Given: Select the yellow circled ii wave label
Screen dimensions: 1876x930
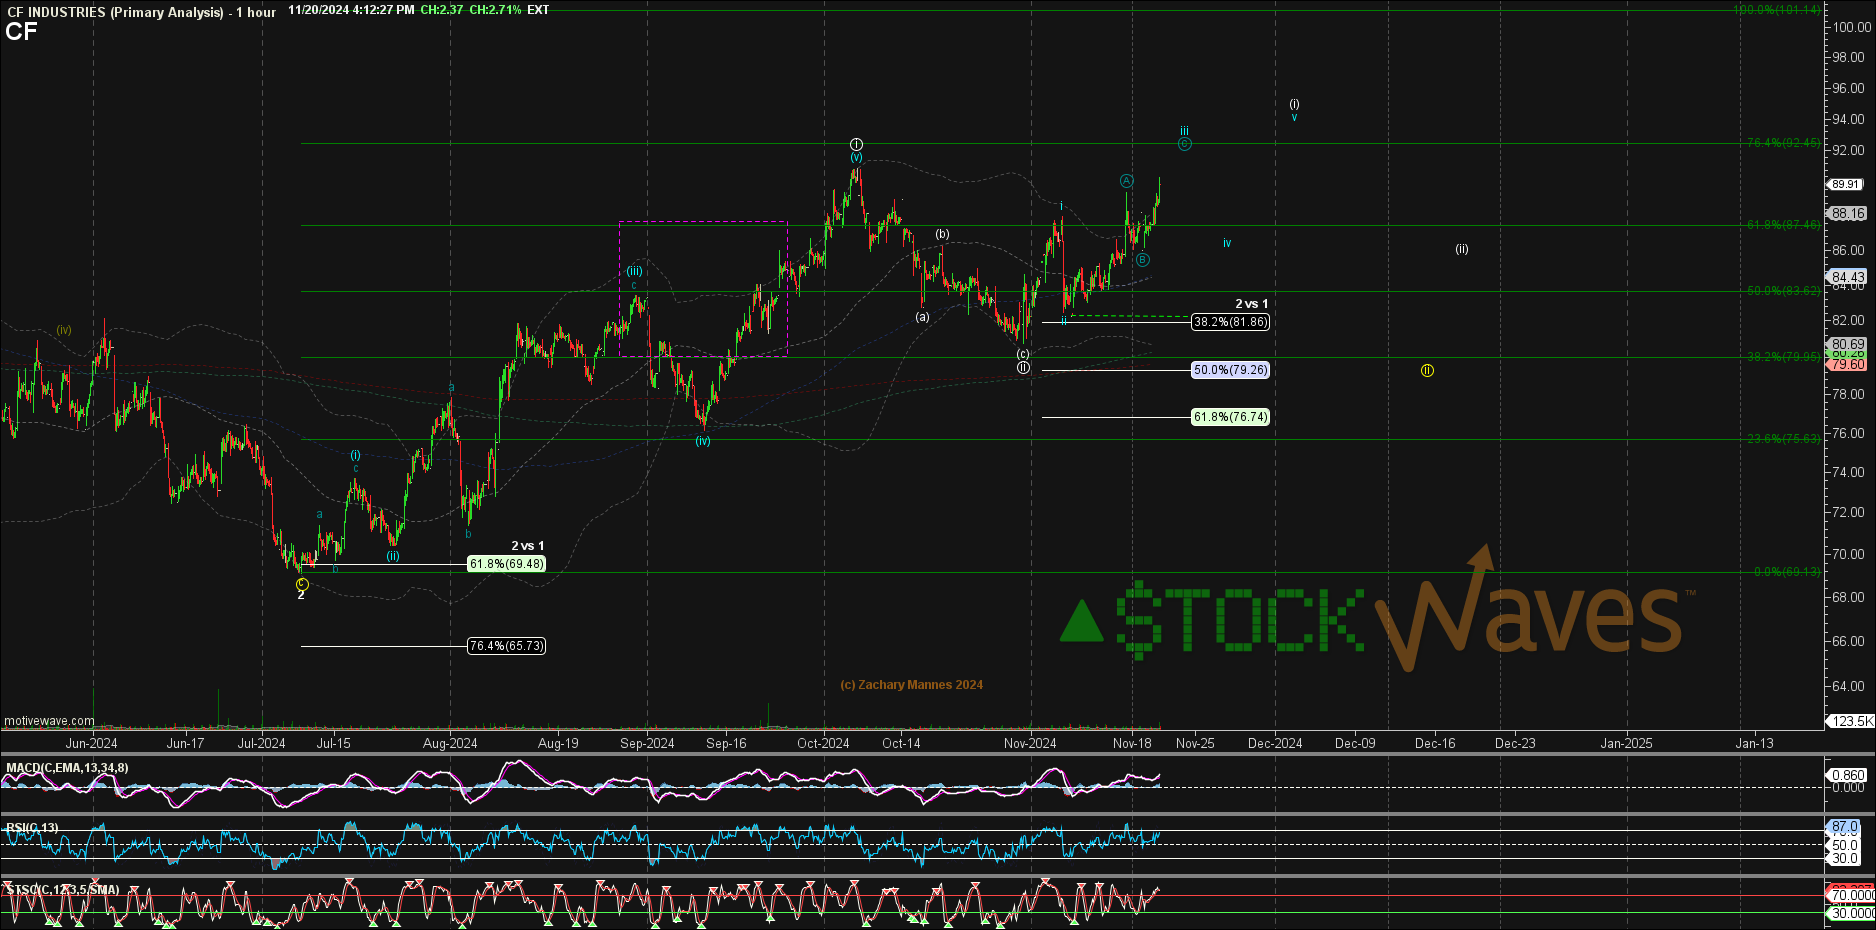Looking at the screenshot, I should (1427, 371).
